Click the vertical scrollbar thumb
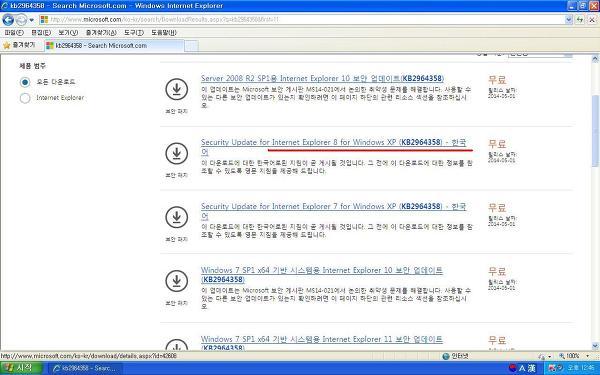The width and height of the screenshot is (600, 375). (x=595, y=131)
